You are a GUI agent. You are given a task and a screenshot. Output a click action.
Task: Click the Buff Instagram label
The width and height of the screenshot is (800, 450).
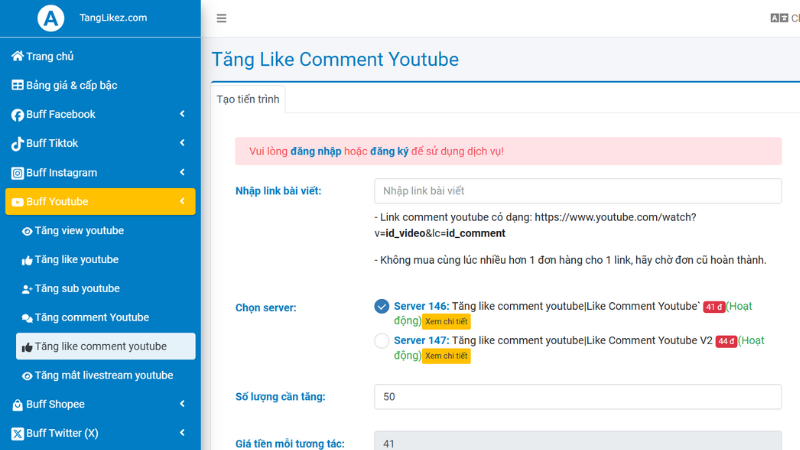[x=62, y=172]
